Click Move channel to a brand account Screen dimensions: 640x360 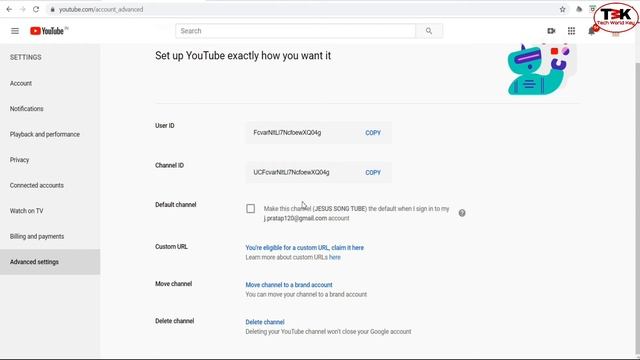(x=289, y=285)
